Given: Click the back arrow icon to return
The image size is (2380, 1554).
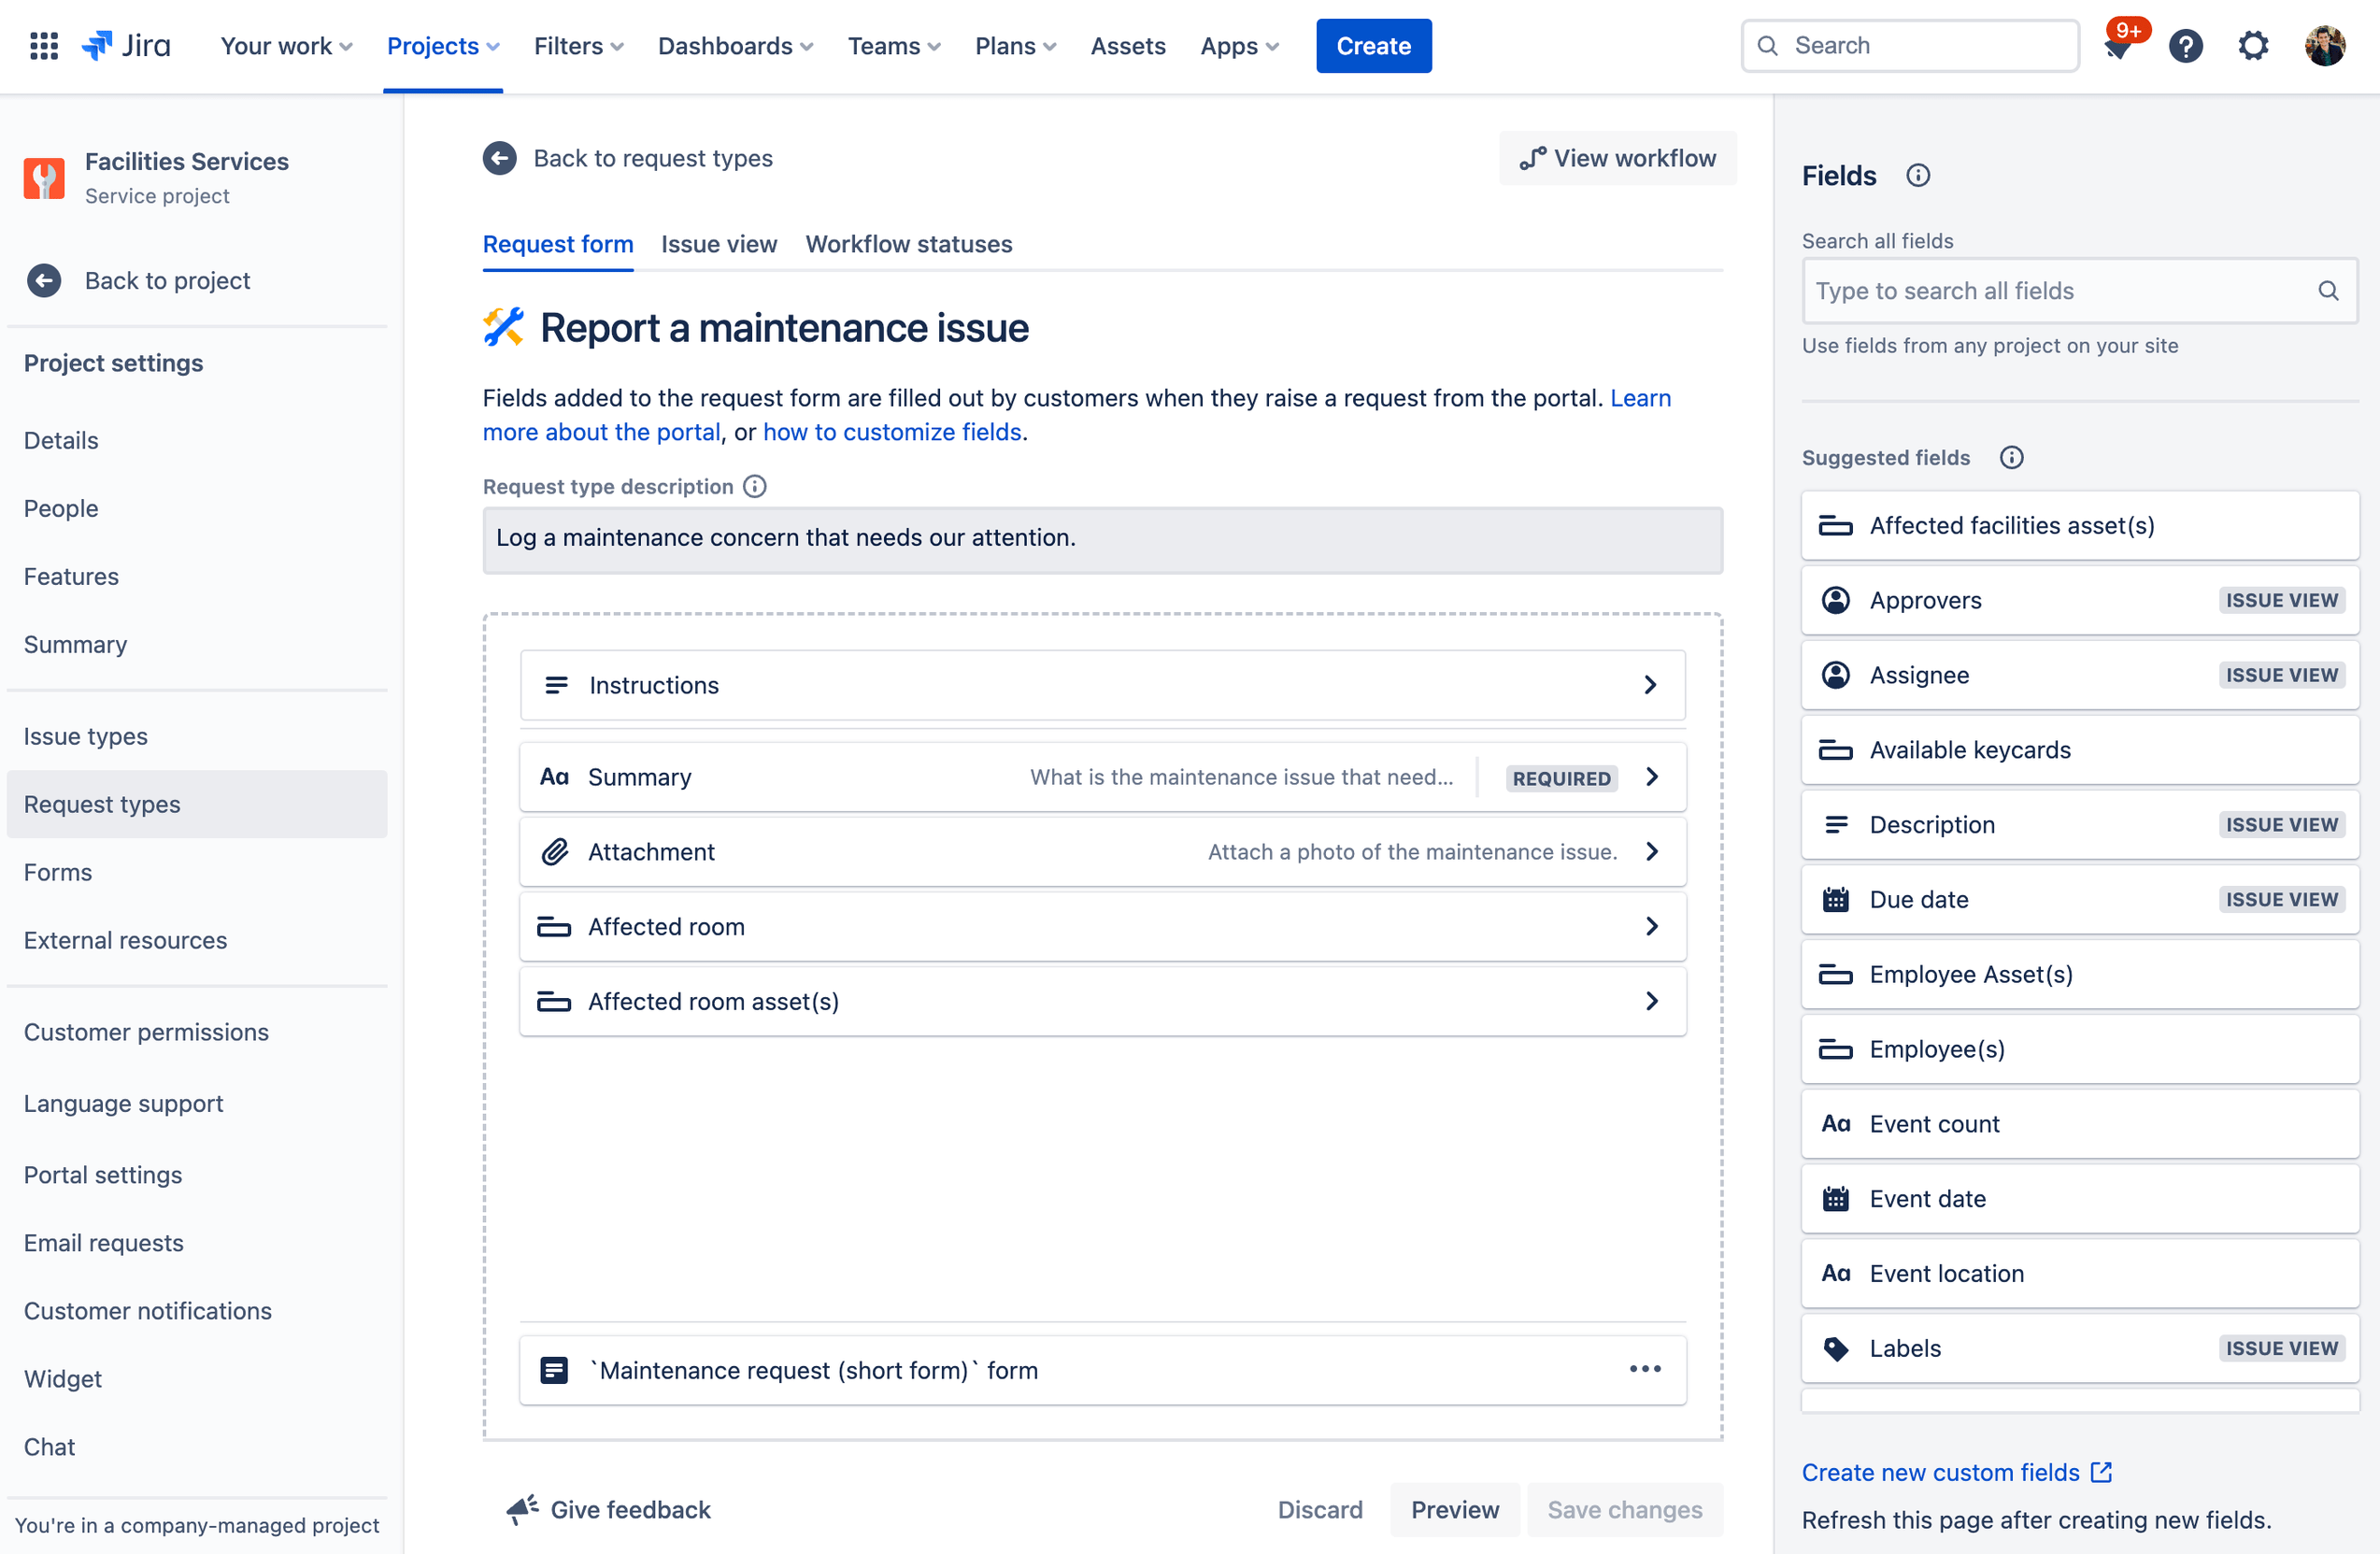Looking at the screenshot, I should click(502, 156).
